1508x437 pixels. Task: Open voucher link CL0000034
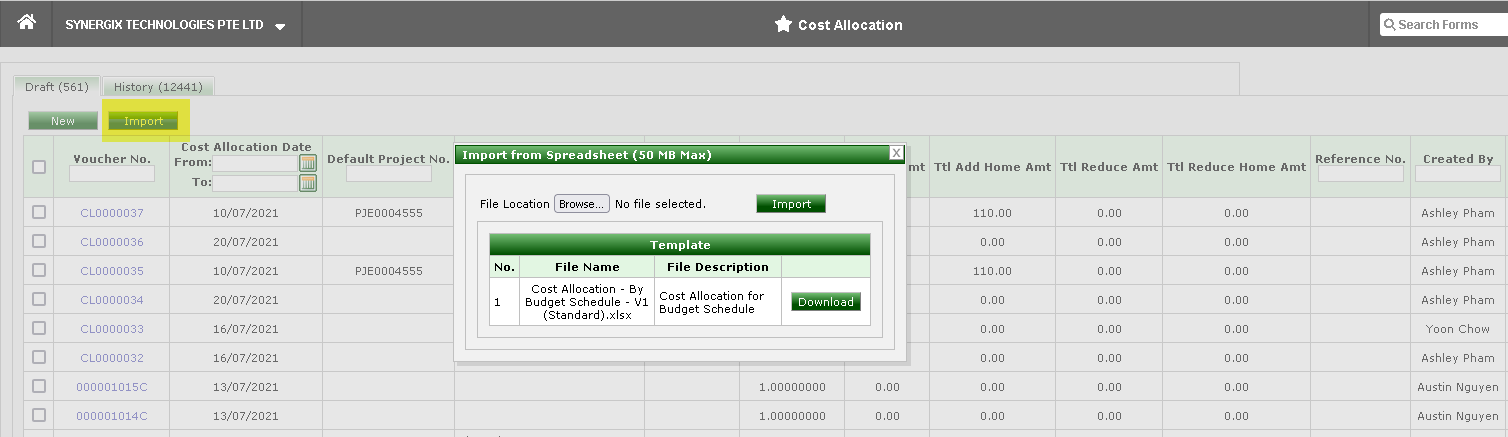click(x=112, y=300)
